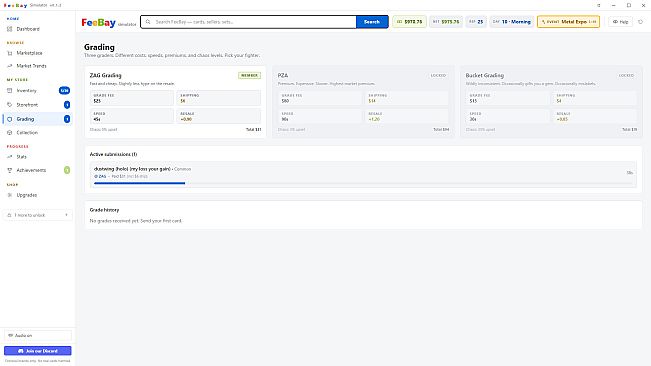Click the Stats graph icon
The width and height of the screenshot is (651, 366).
click(x=10, y=157)
